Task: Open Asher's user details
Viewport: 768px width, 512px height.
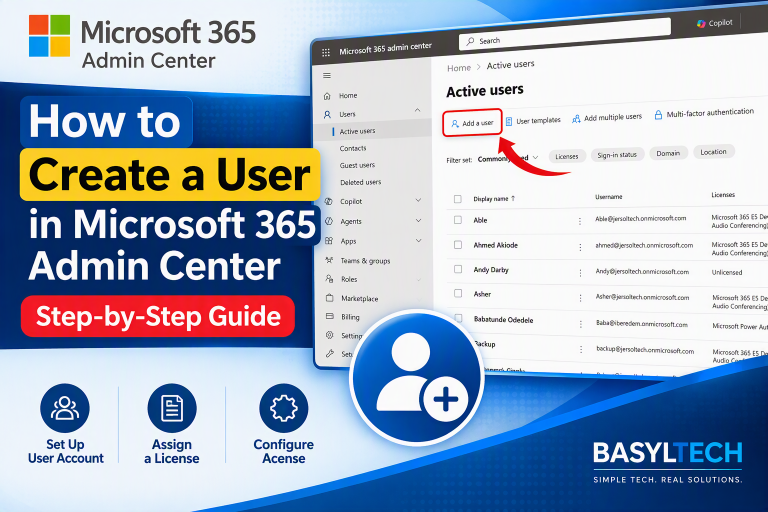Action: [482, 294]
